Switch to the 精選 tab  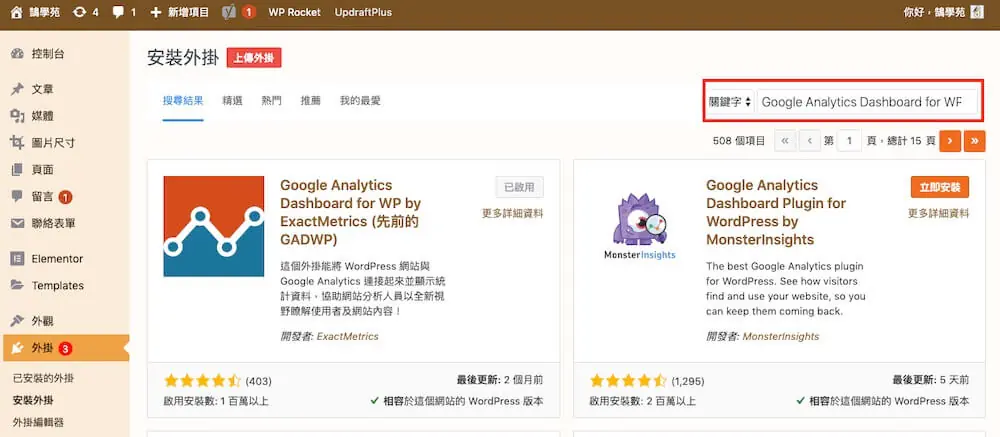pos(232,100)
